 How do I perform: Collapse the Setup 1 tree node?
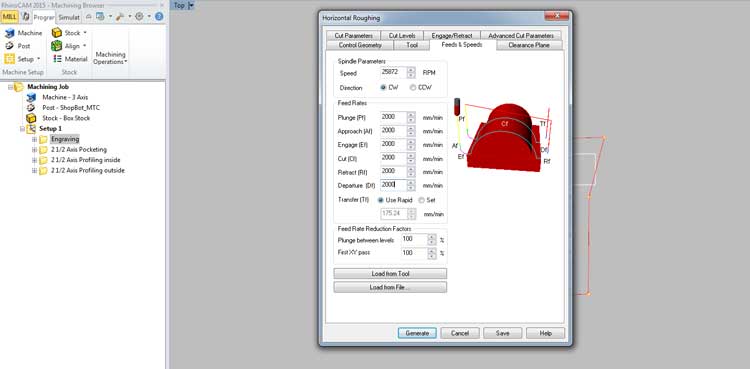(22, 129)
